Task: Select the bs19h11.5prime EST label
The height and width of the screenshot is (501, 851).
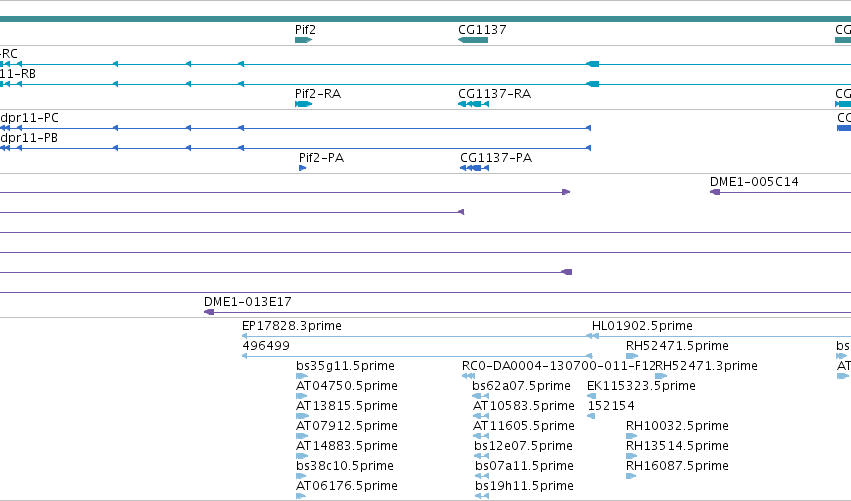Action: (524, 486)
